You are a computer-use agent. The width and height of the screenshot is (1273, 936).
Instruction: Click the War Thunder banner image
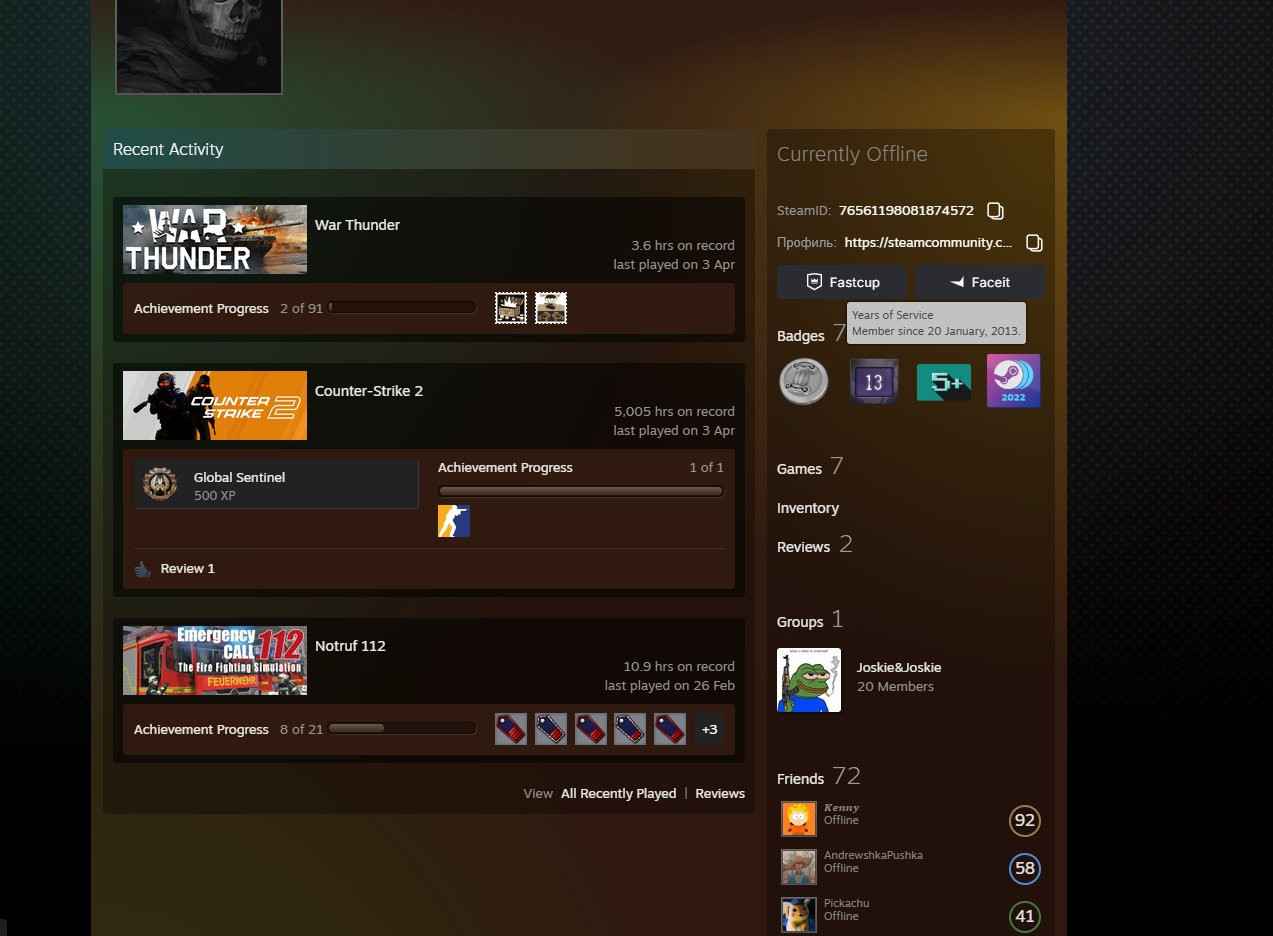click(x=215, y=240)
